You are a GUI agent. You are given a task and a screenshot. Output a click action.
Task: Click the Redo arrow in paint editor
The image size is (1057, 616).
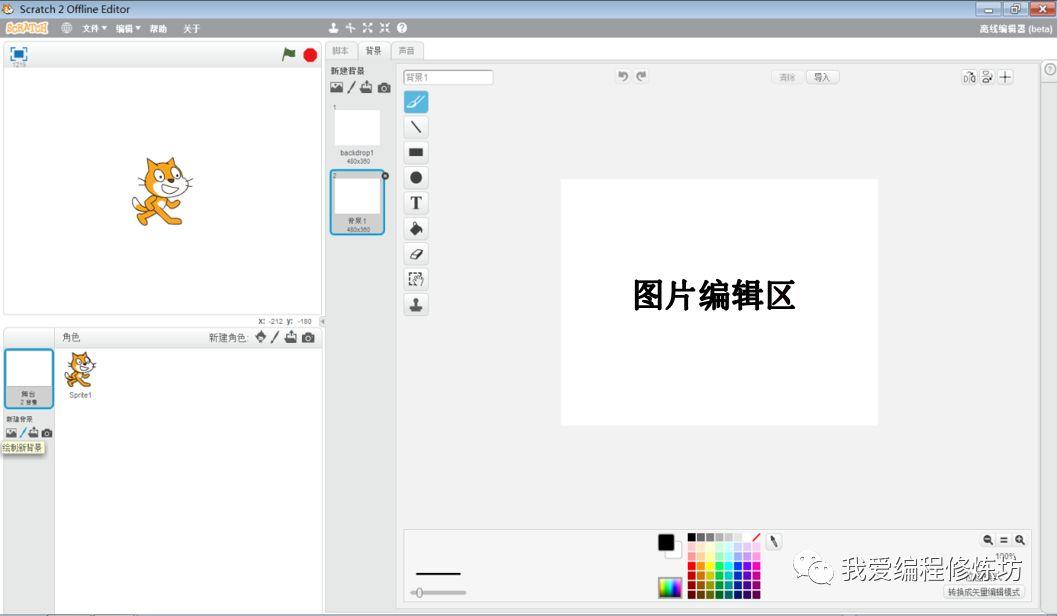tap(641, 76)
